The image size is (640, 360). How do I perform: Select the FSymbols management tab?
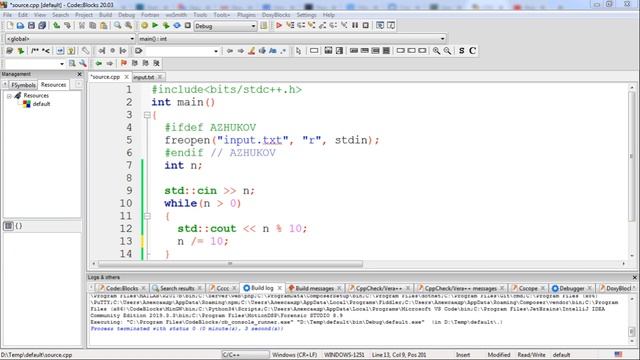[x=23, y=85]
